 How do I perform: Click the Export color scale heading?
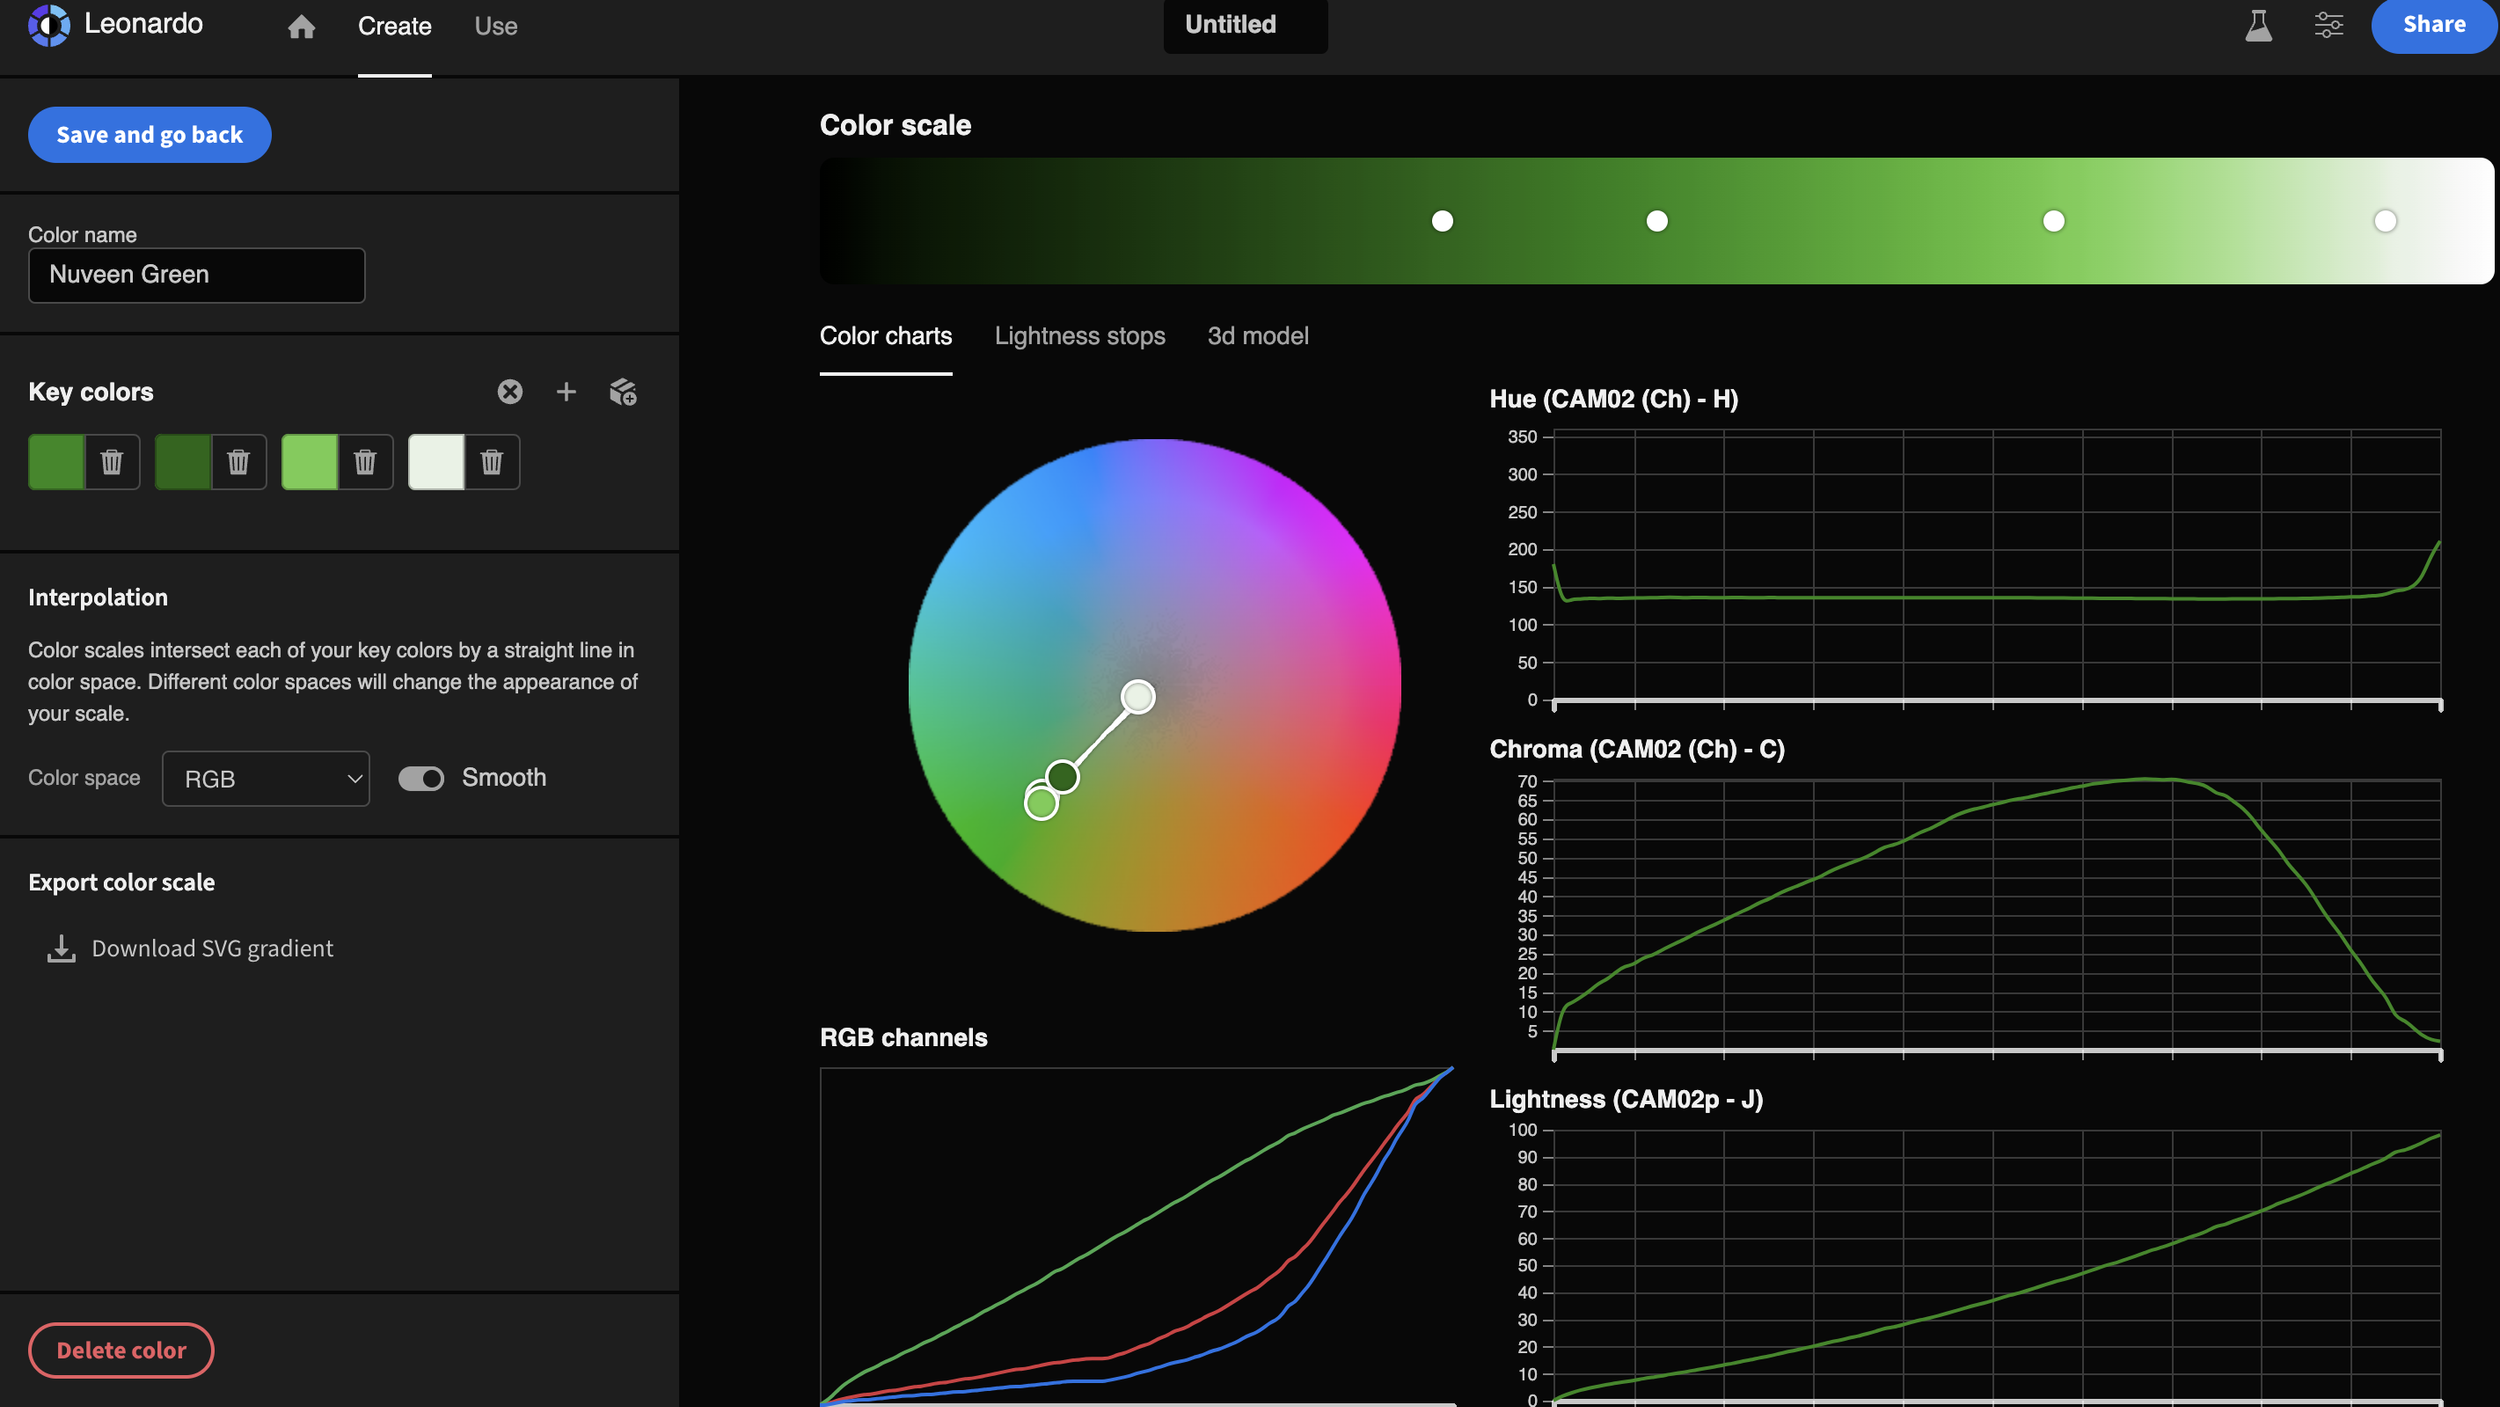click(x=121, y=883)
